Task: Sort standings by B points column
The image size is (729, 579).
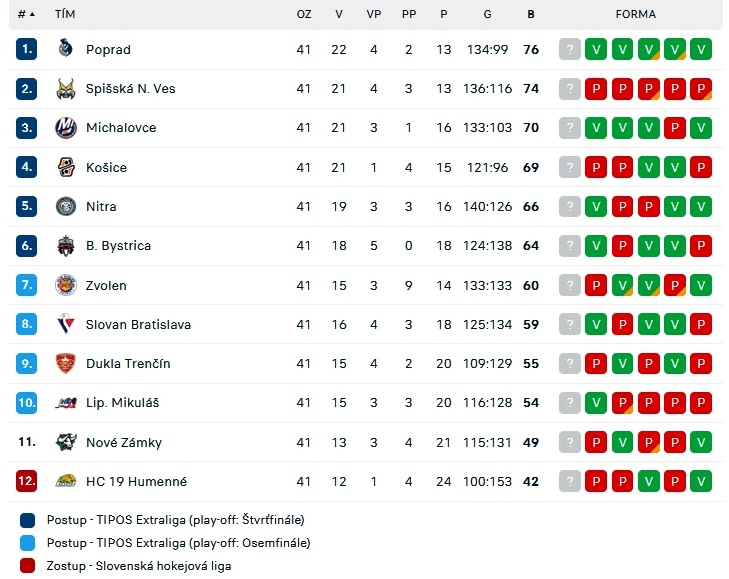Action: point(530,14)
